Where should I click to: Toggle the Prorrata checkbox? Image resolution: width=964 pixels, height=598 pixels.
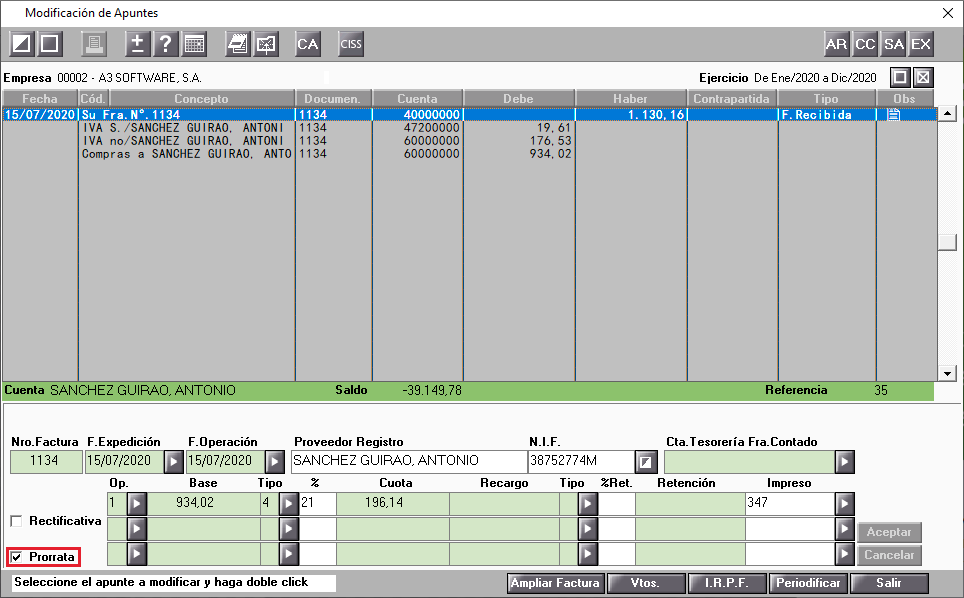tap(17, 557)
